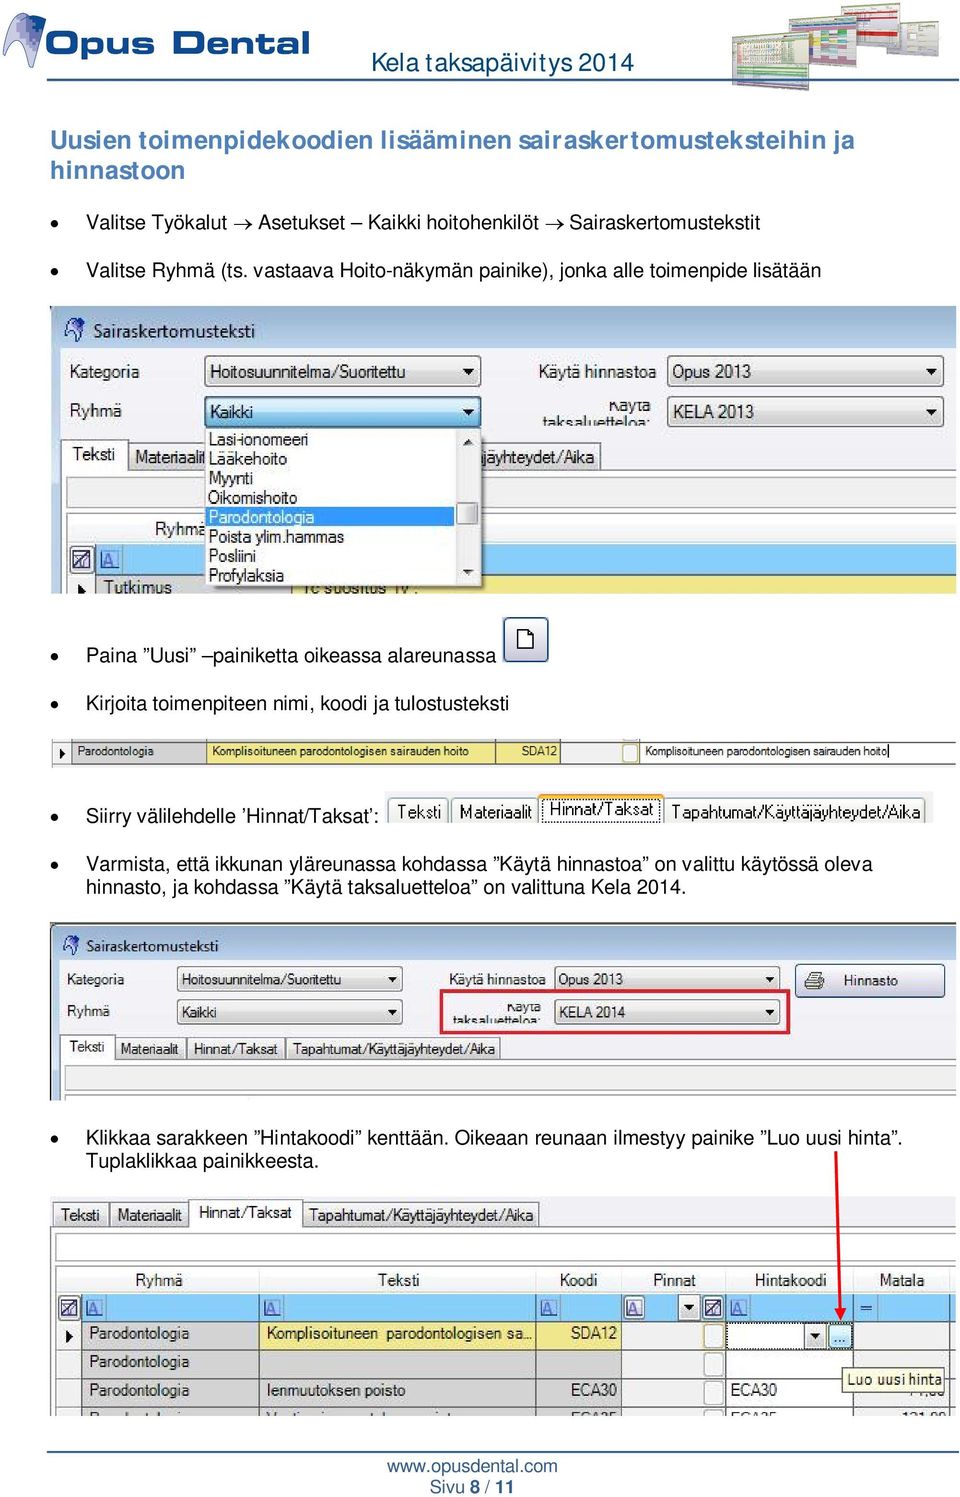Switch to Hinnat/Taksat tab in middle screenshot

tap(235, 1049)
